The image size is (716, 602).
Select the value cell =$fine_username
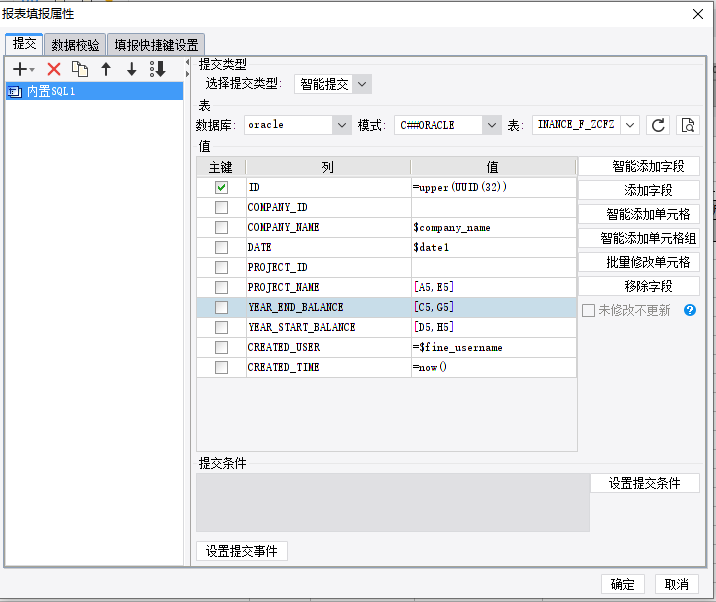click(494, 348)
